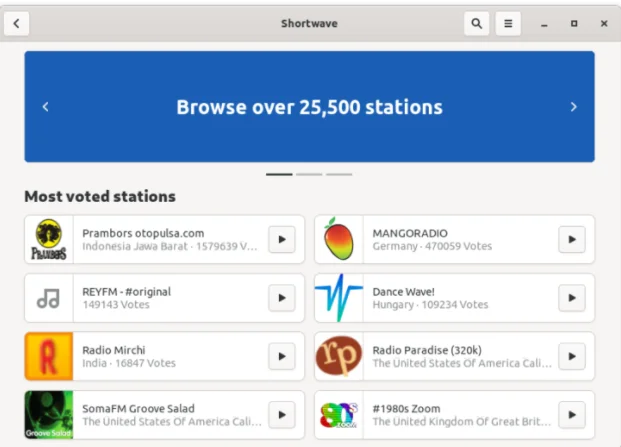
Task: Start playing REYFM #original
Action: [x=281, y=298]
